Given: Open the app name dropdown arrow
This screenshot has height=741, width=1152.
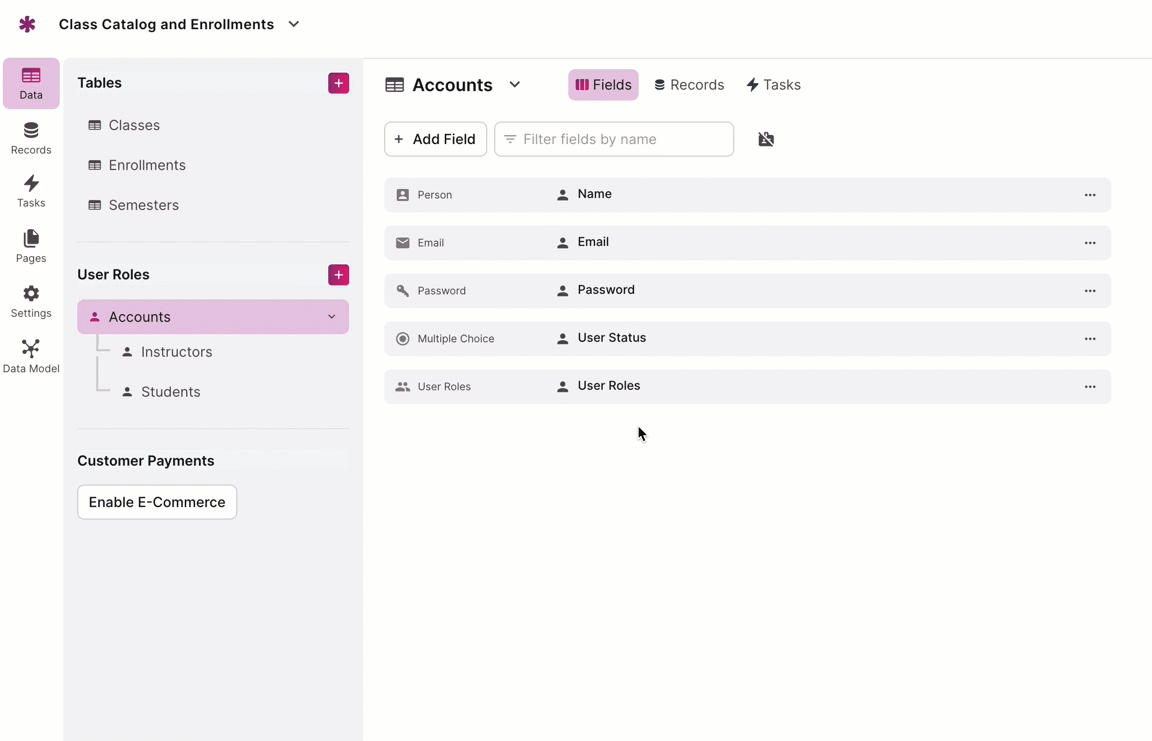Looking at the screenshot, I should 294,24.
